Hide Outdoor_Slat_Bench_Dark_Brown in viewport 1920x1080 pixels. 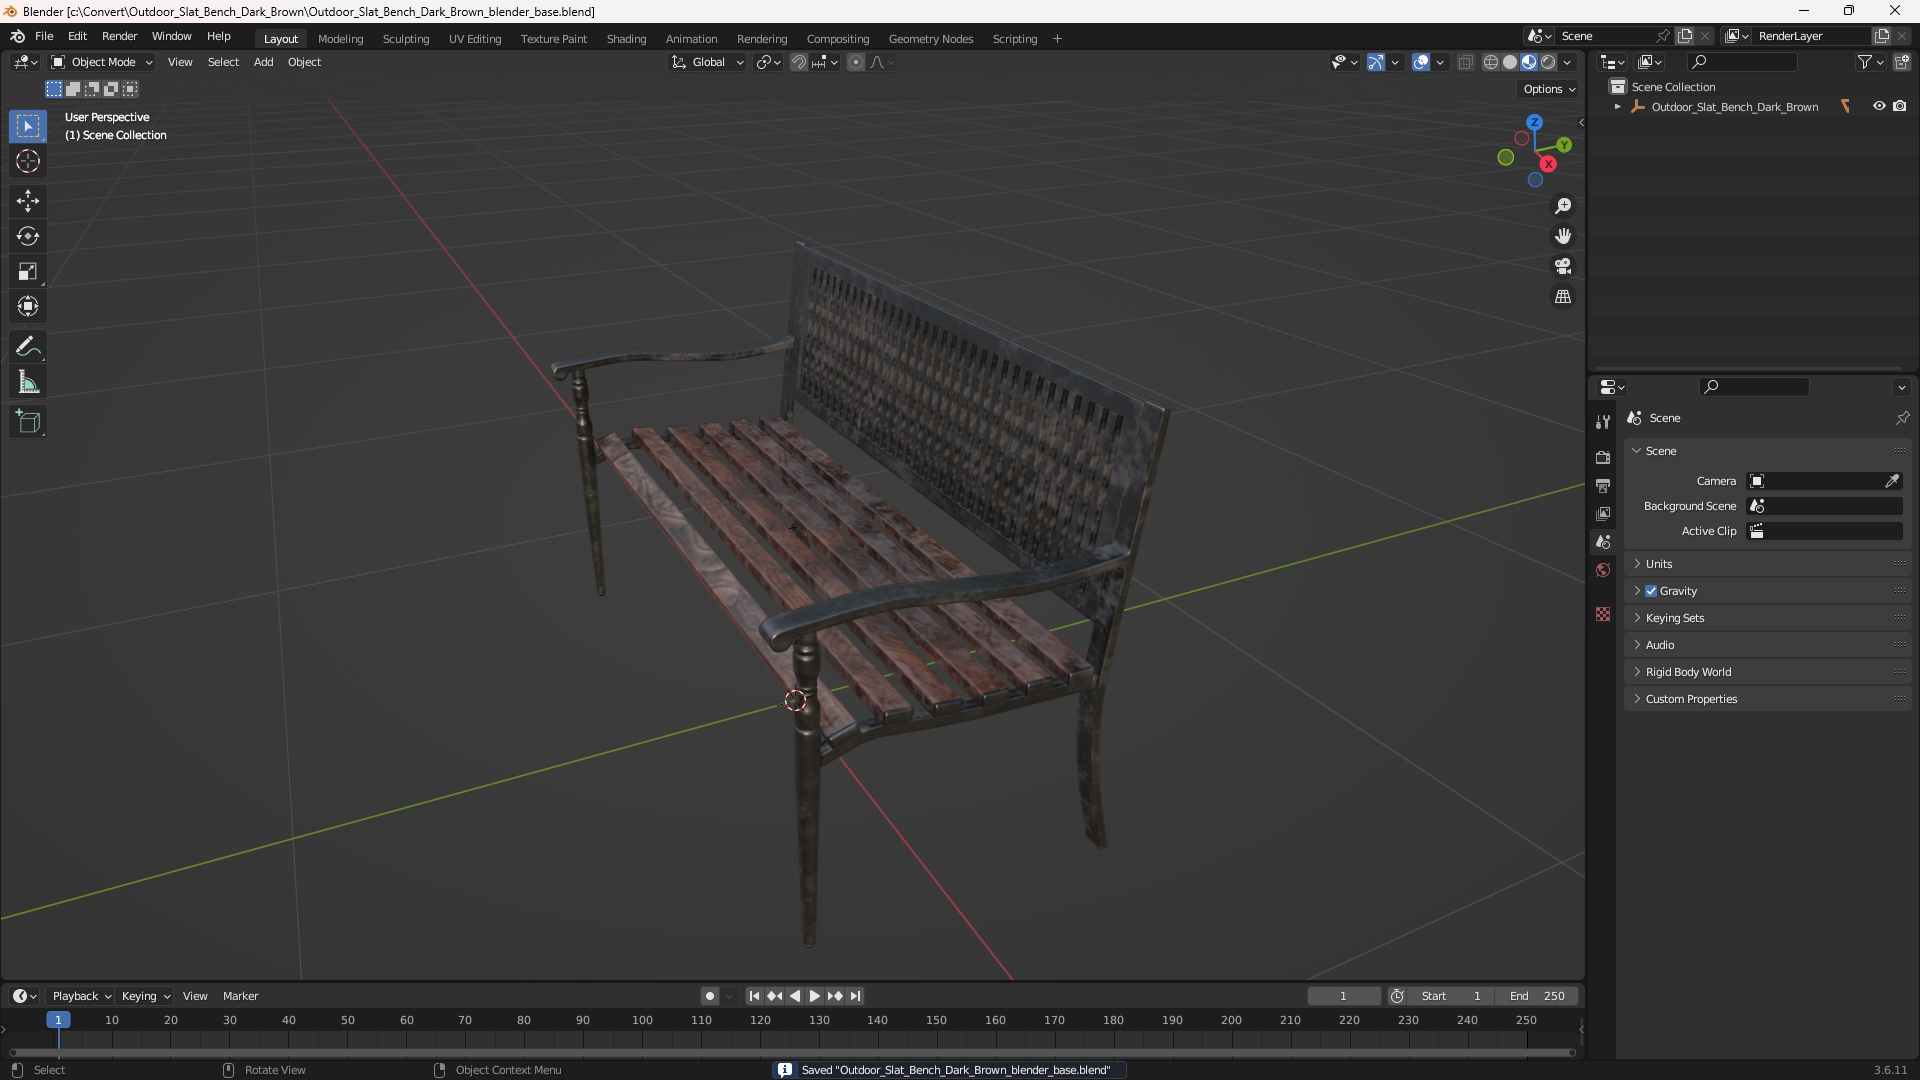(1879, 106)
